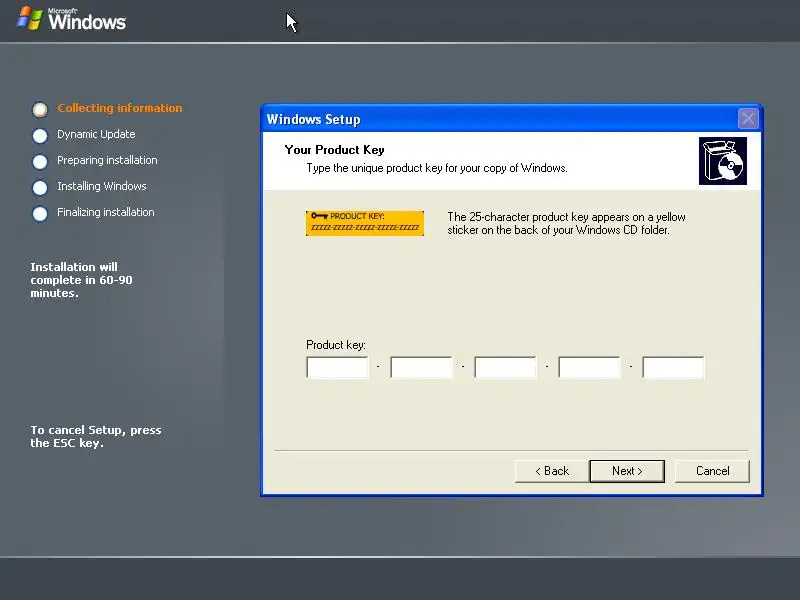This screenshot has height=600, width=800.
Task: Focus the fifth product key field
Action: click(673, 367)
